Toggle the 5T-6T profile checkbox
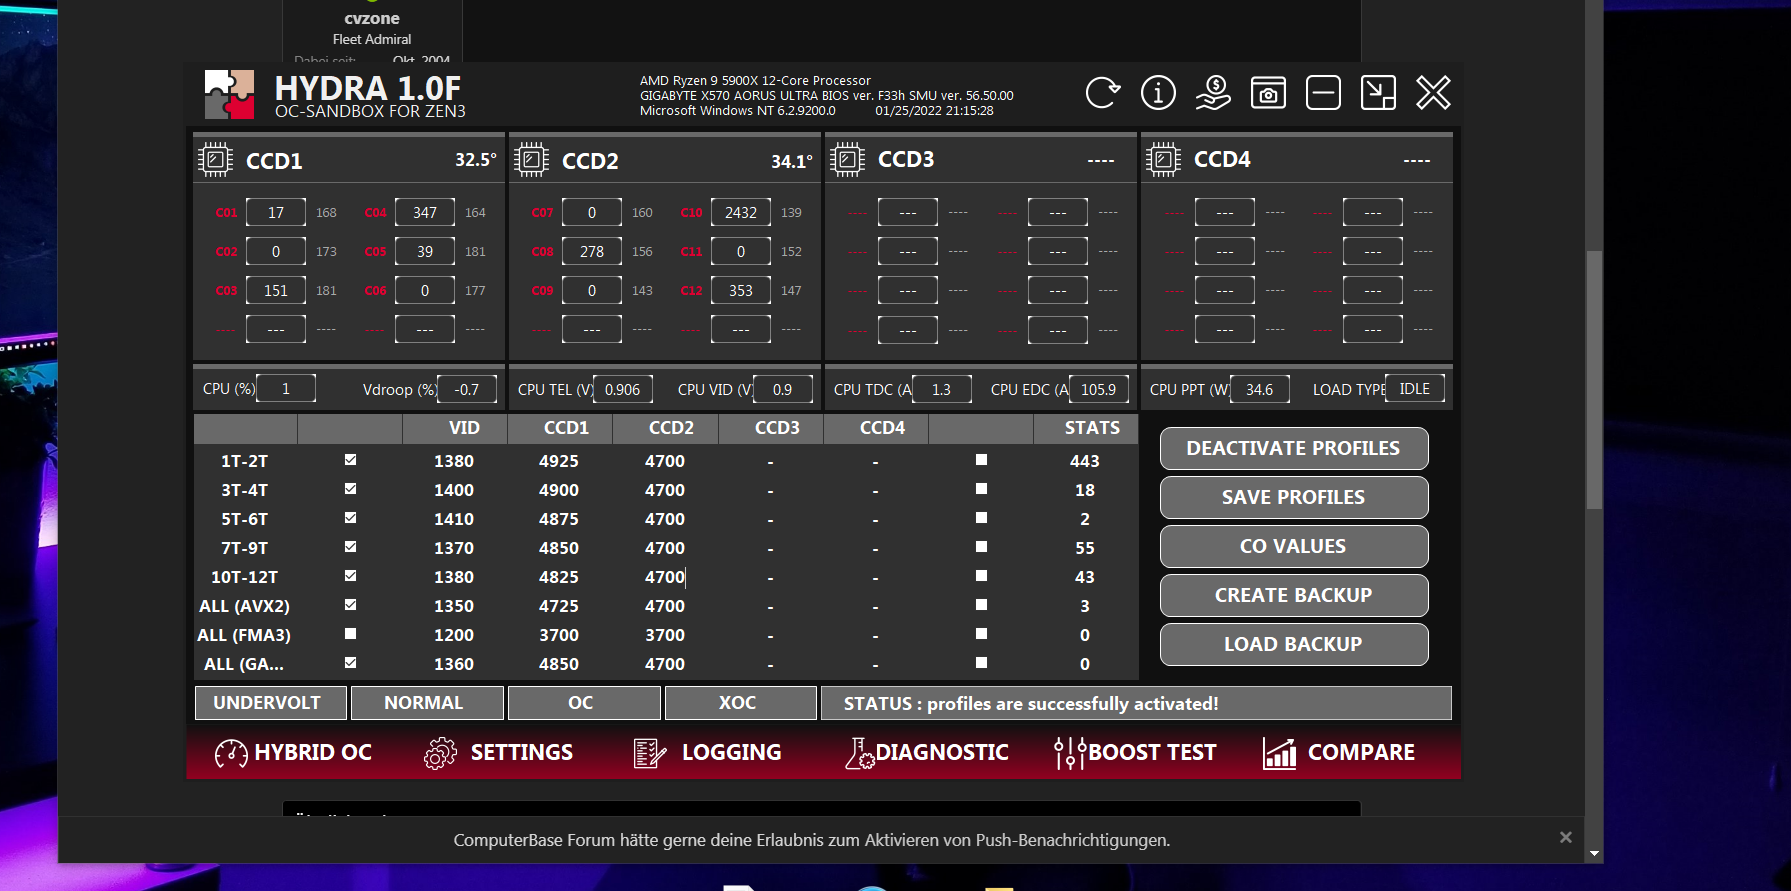Viewport: 1791px width, 891px height. click(x=350, y=518)
